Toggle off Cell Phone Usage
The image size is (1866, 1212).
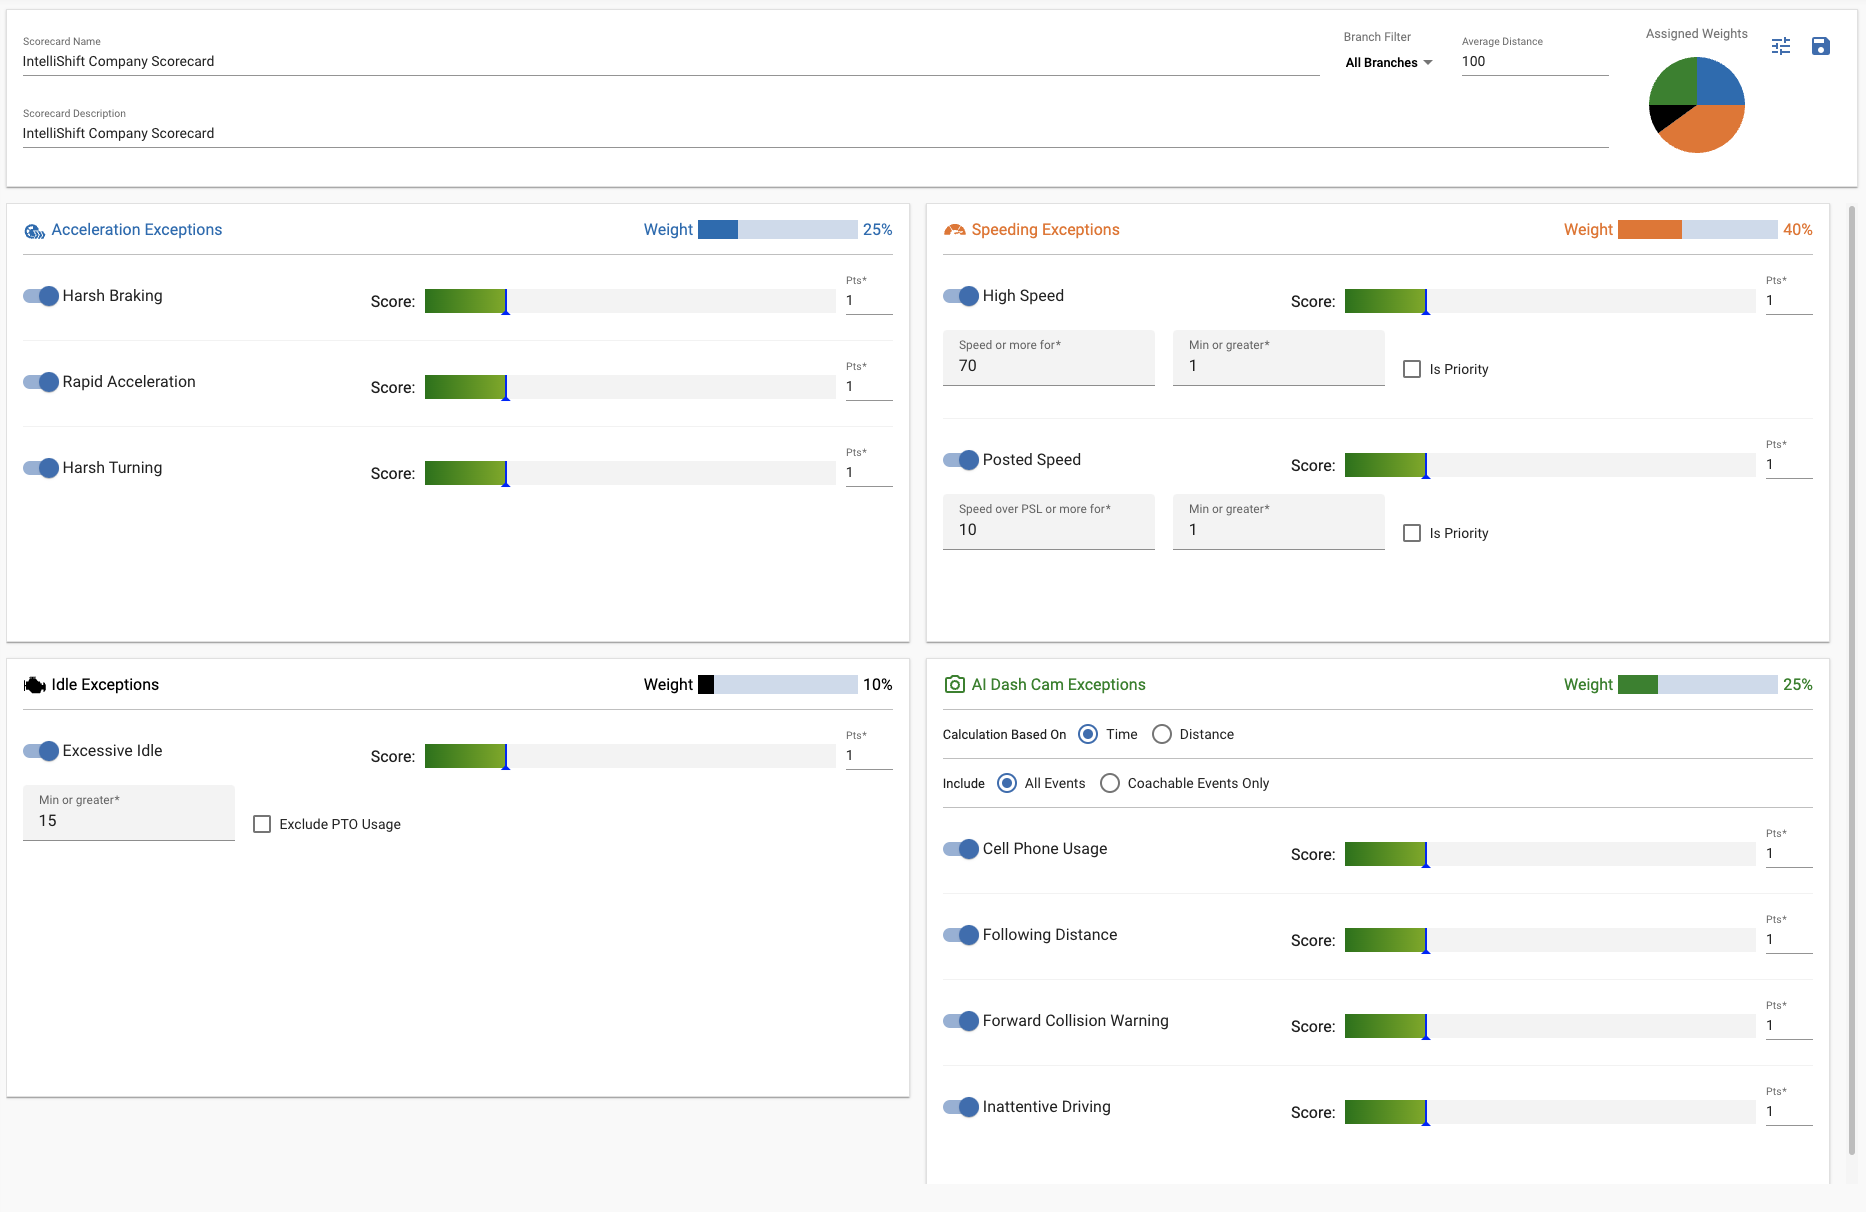pos(962,849)
